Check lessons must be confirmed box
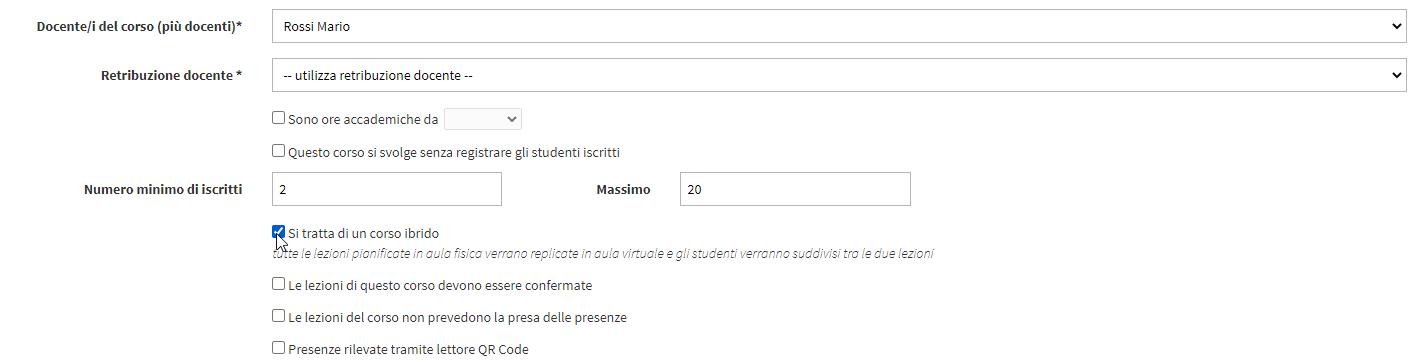Screen dimensions: 1423x362 [x=279, y=284]
